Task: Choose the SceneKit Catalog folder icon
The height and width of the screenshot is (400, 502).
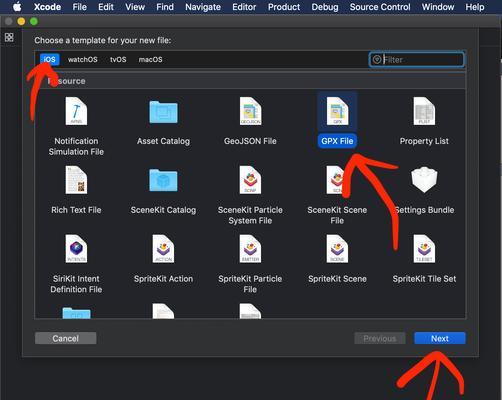Action: (163, 180)
